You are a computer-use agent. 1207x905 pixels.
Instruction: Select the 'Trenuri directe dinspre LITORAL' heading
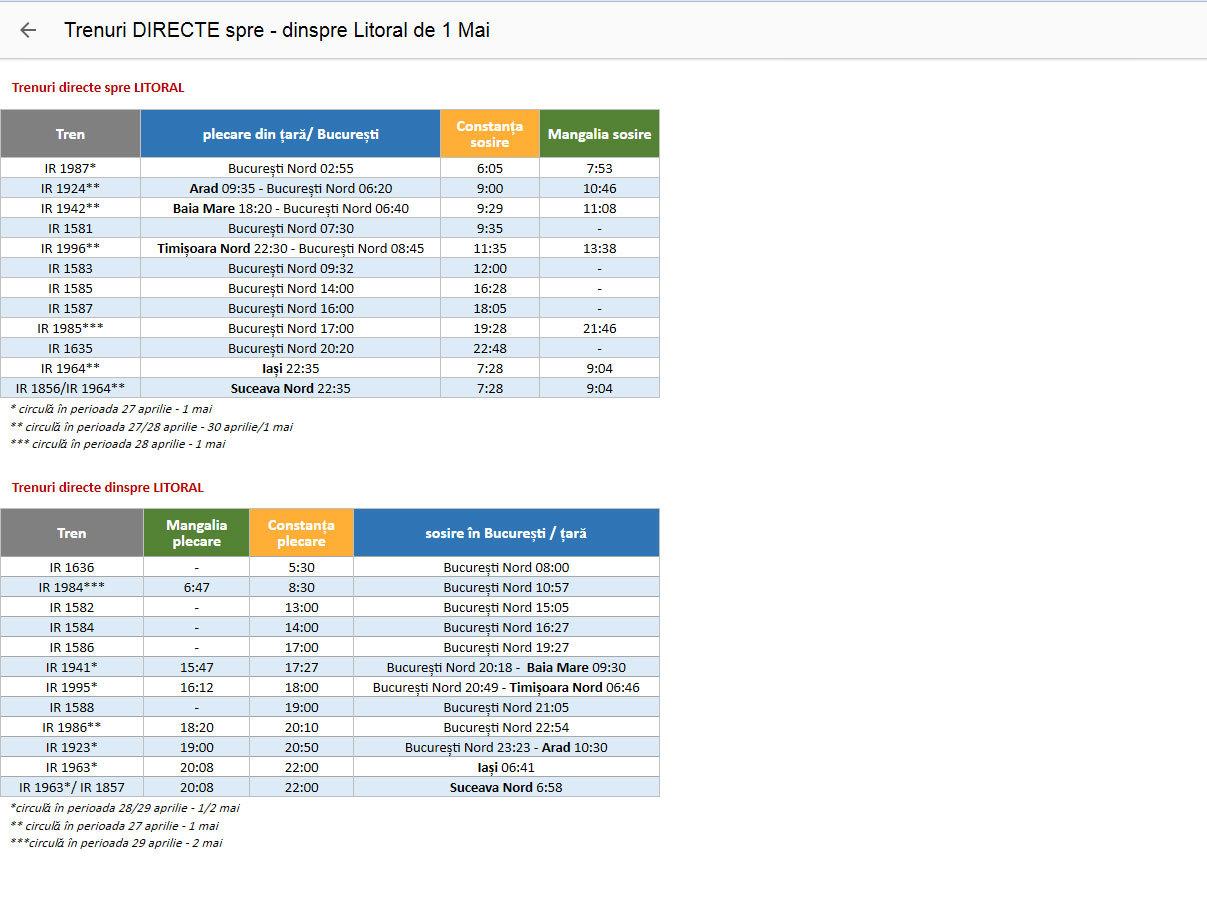107,488
